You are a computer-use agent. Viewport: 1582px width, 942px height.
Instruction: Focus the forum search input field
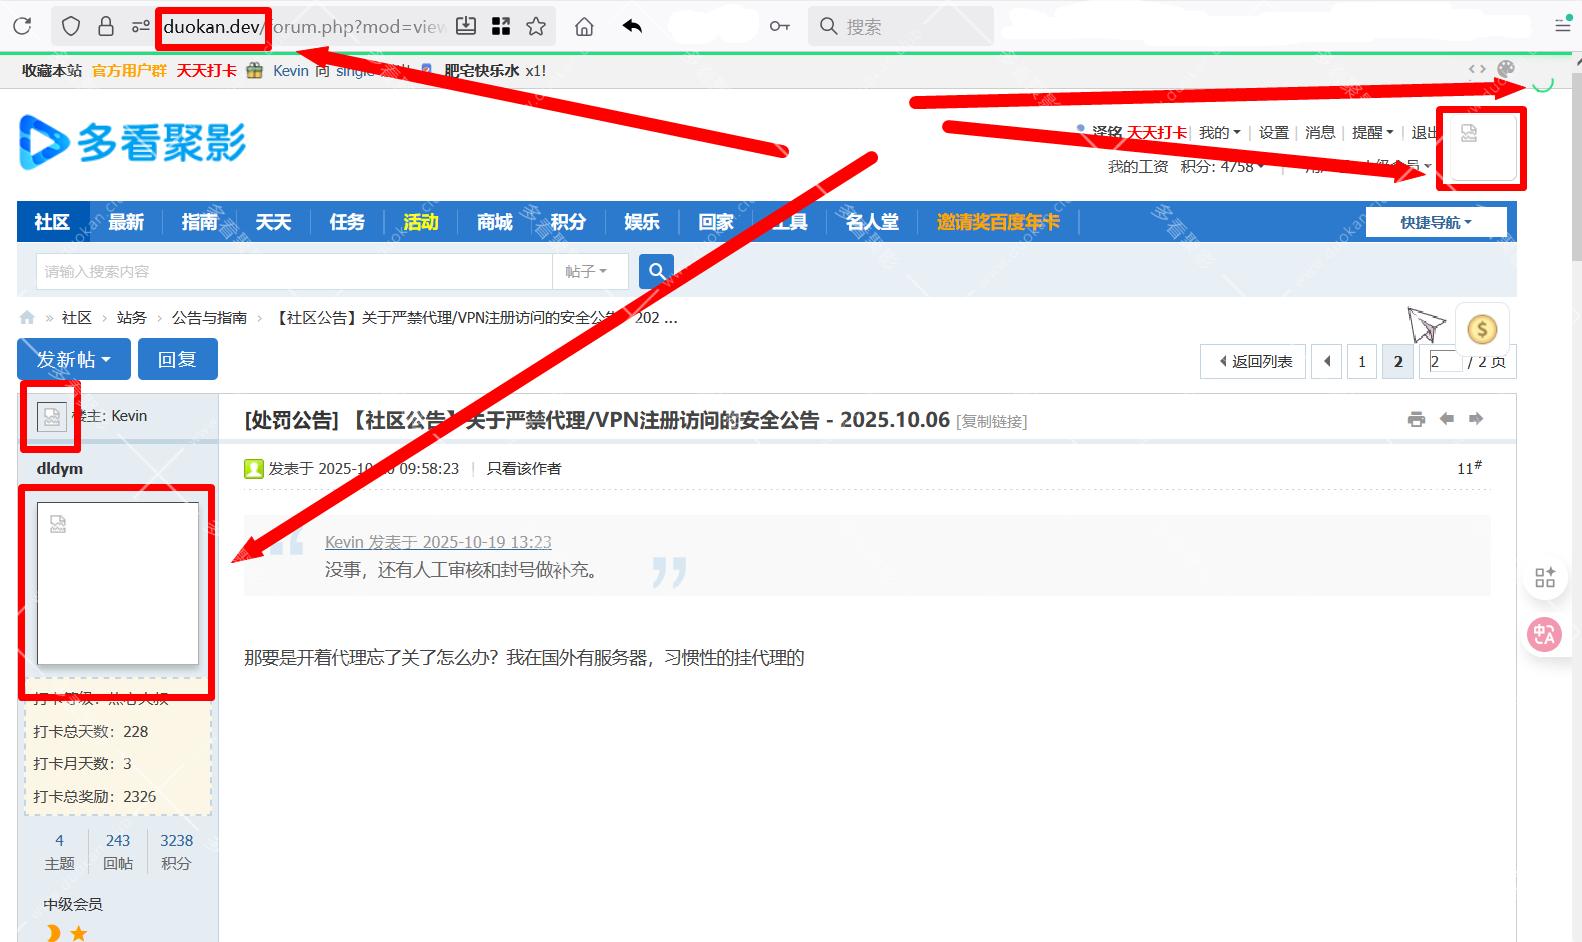[294, 271]
